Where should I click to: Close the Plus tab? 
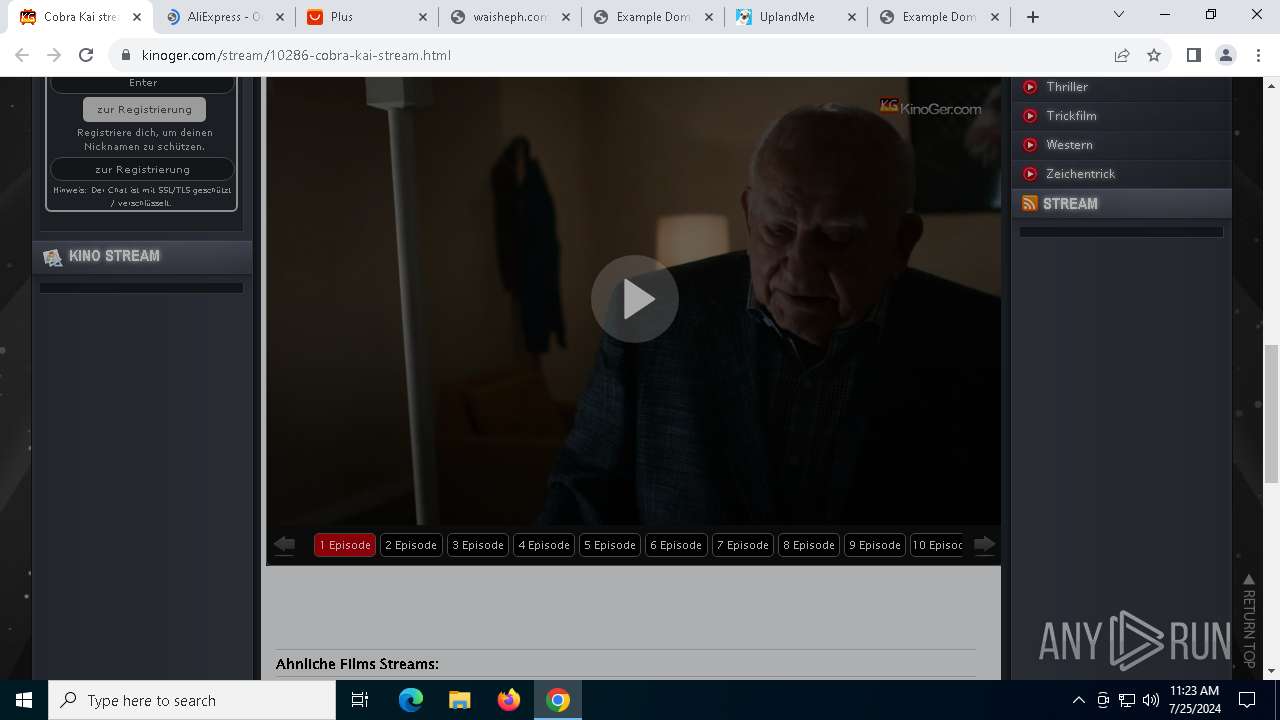(x=422, y=17)
